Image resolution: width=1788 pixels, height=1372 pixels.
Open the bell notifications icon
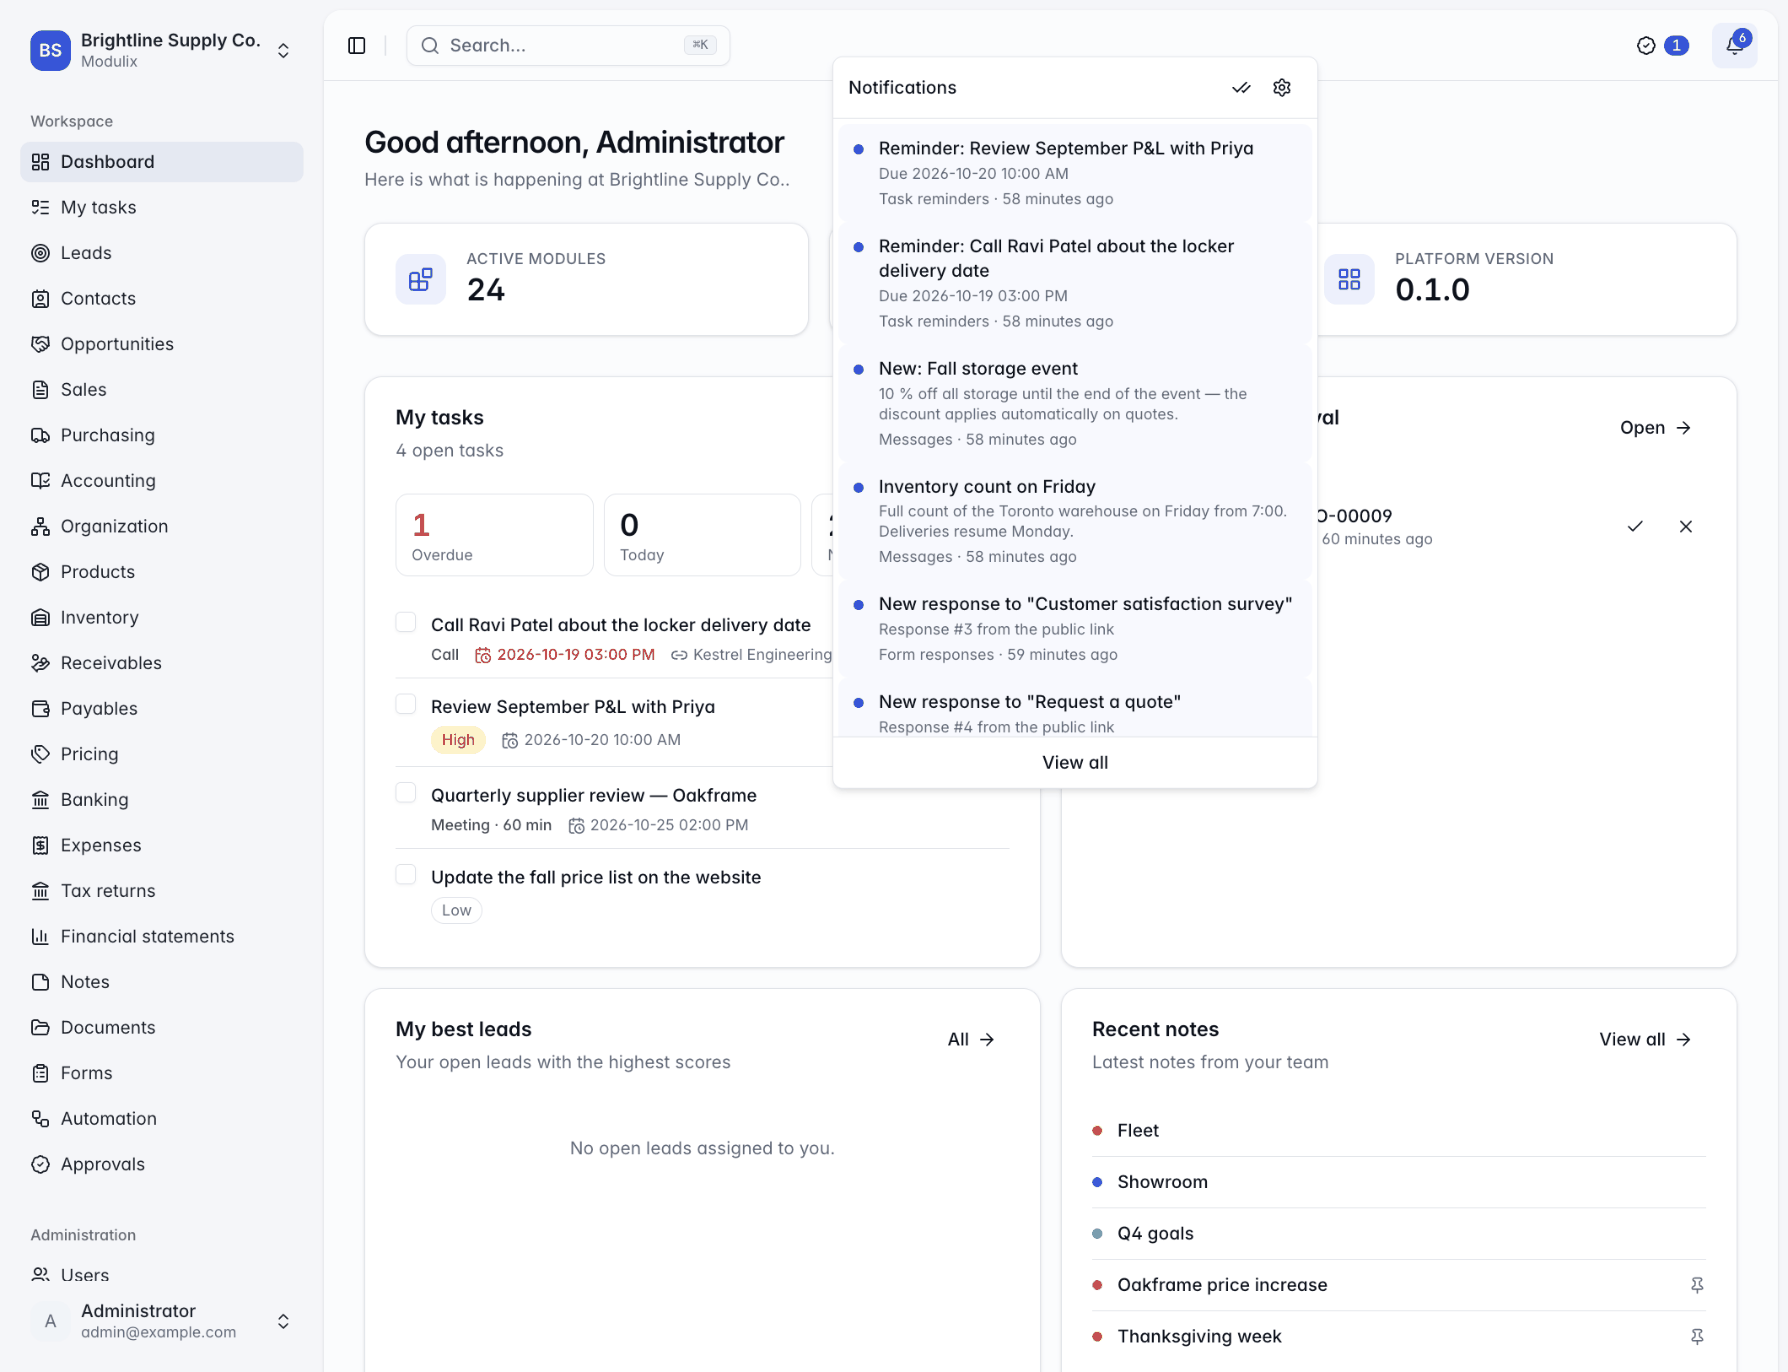point(1734,46)
